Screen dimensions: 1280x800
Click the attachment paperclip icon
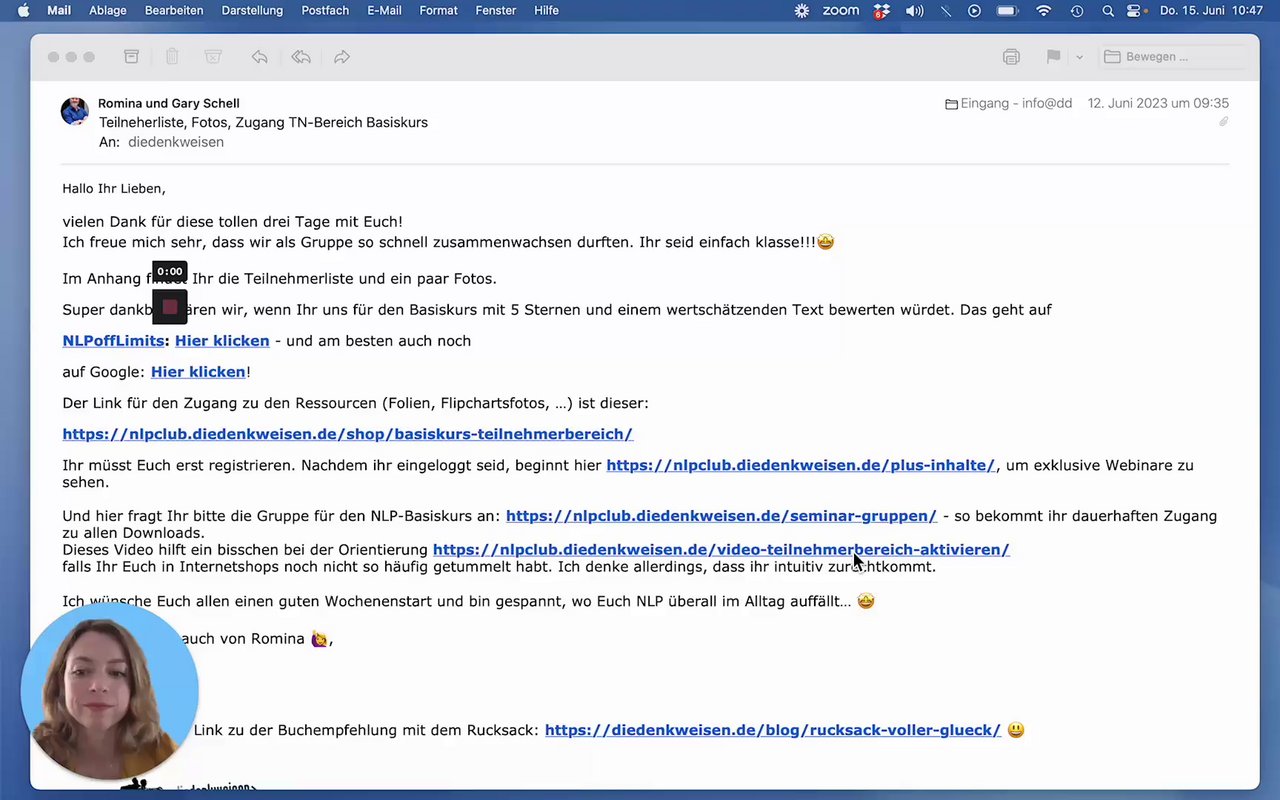1223,121
